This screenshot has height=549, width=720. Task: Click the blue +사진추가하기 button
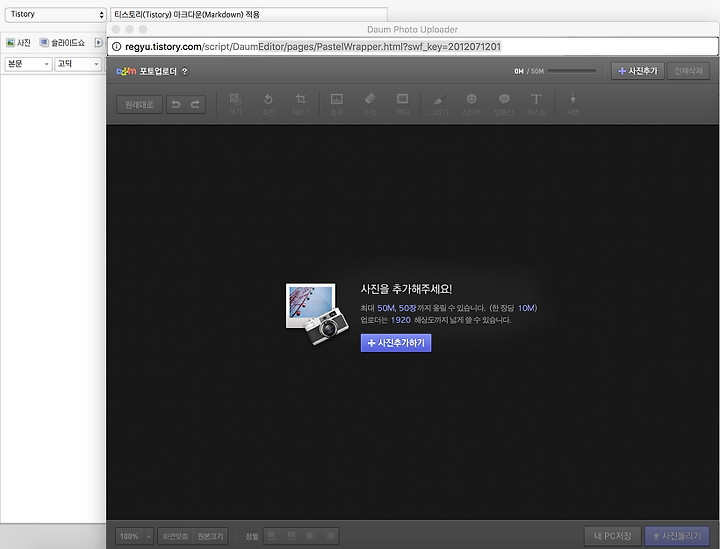click(396, 343)
